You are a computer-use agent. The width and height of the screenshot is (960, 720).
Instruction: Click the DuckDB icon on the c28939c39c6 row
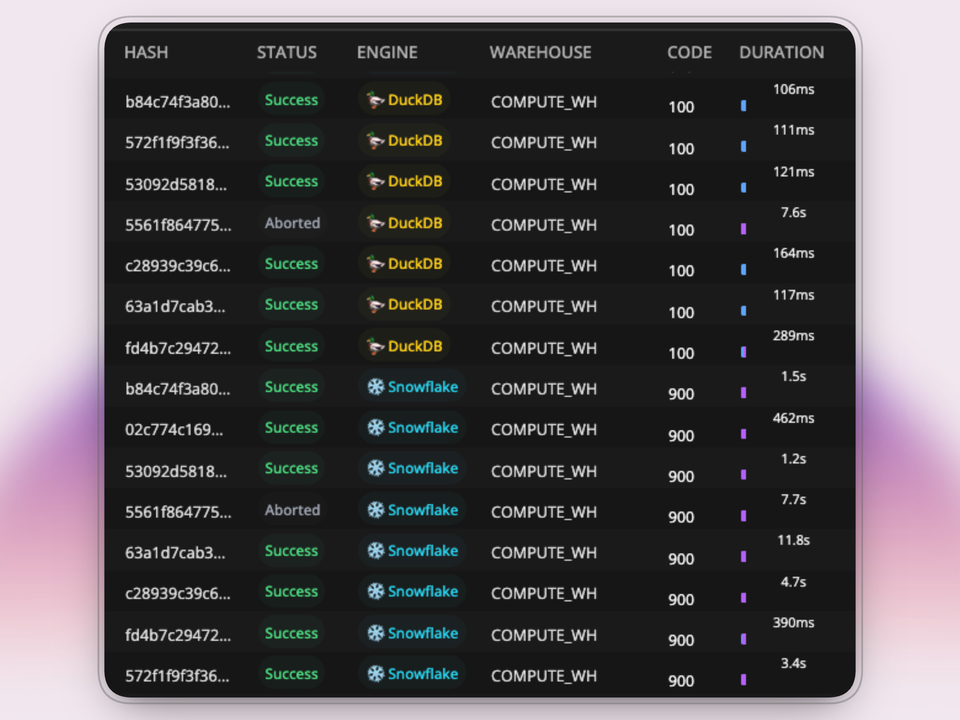(x=378, y=263)
